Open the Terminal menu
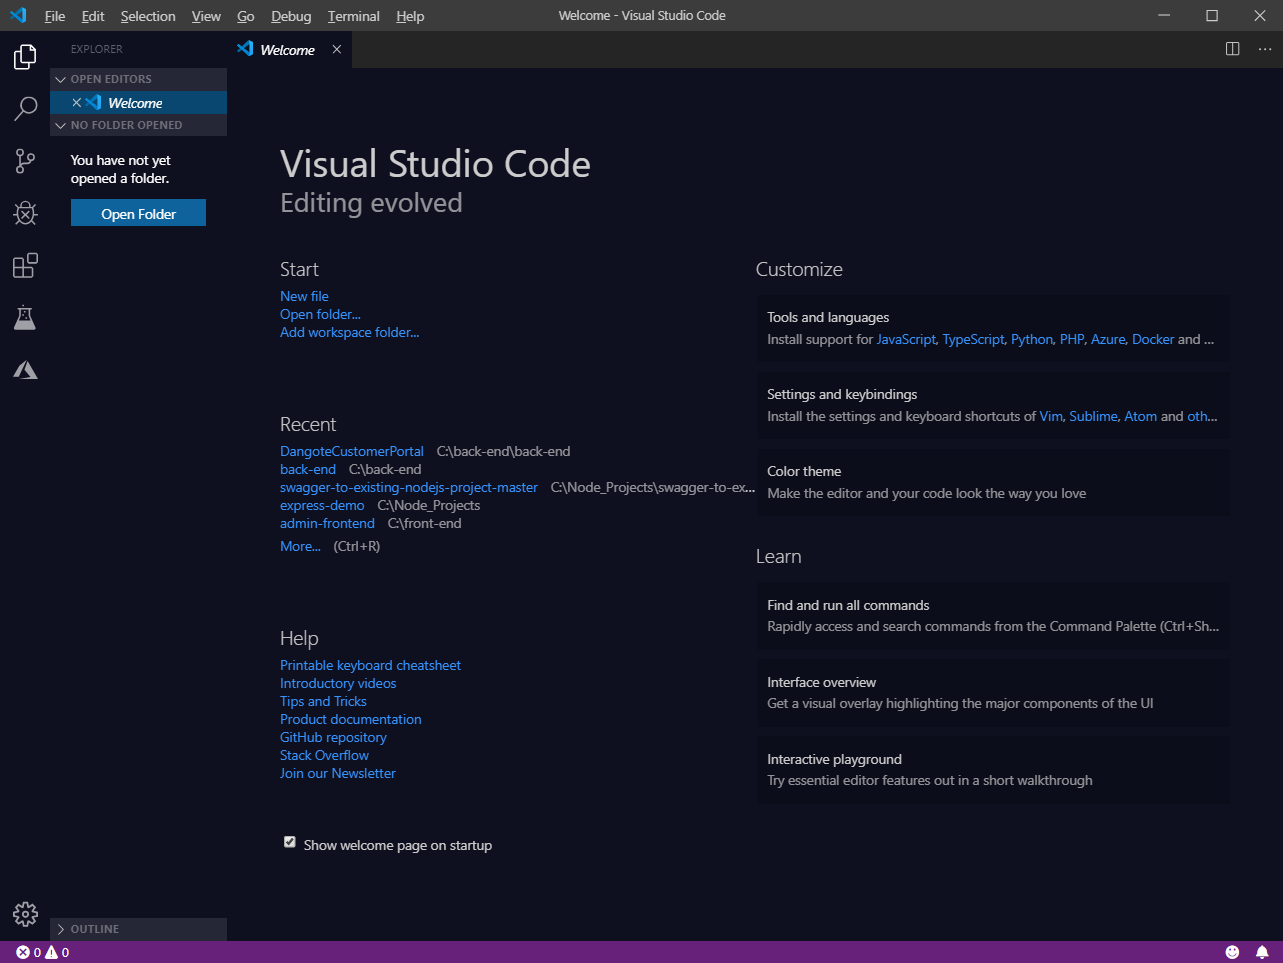Image resolution: width=1283 pixels, height=963 pixels. 352,16
